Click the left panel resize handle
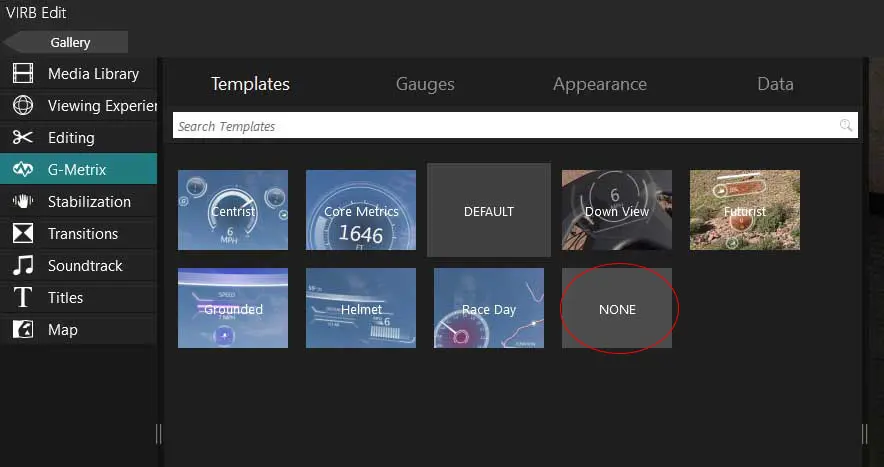Viewport: 884px width, 467px height. click(x=158, y=434)
